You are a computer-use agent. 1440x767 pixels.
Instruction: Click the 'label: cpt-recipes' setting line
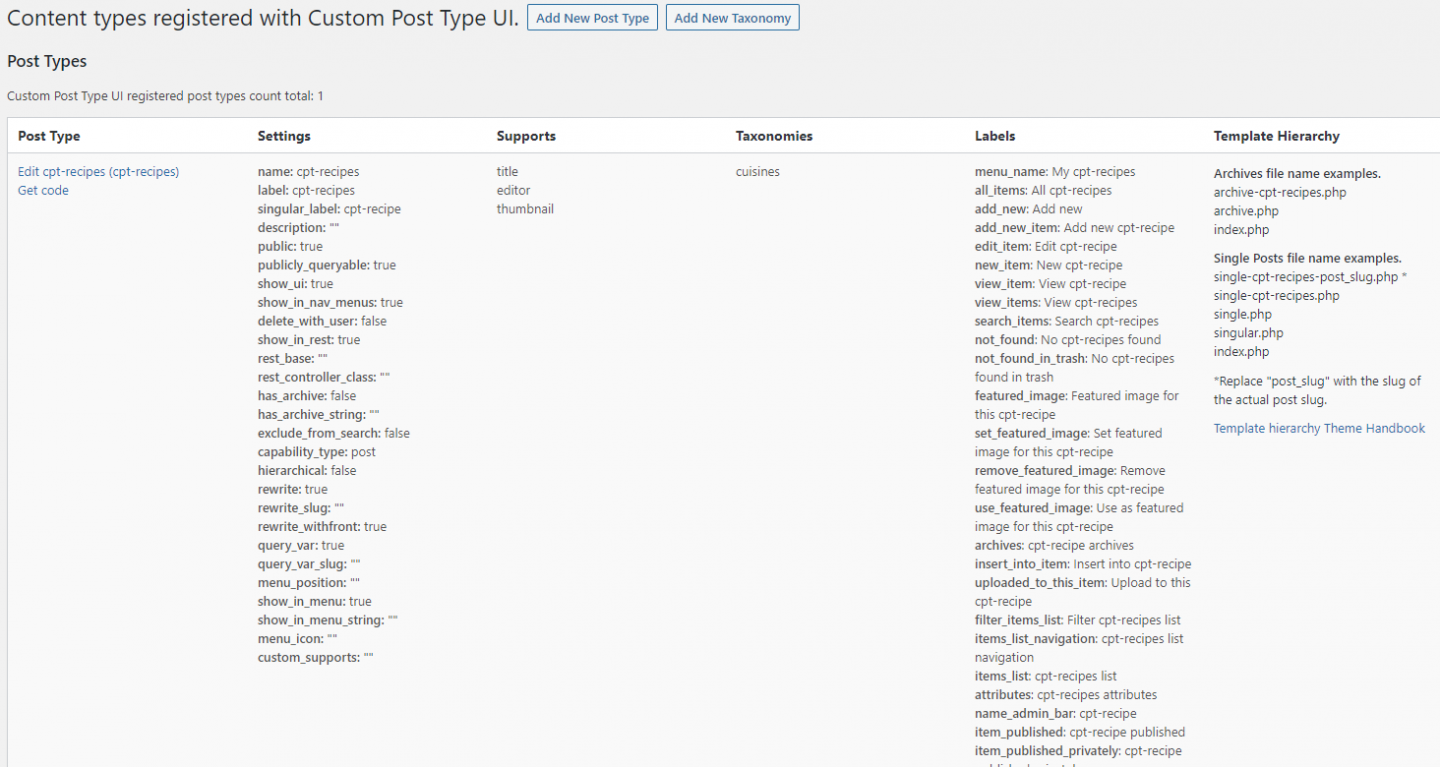(306, 191)
